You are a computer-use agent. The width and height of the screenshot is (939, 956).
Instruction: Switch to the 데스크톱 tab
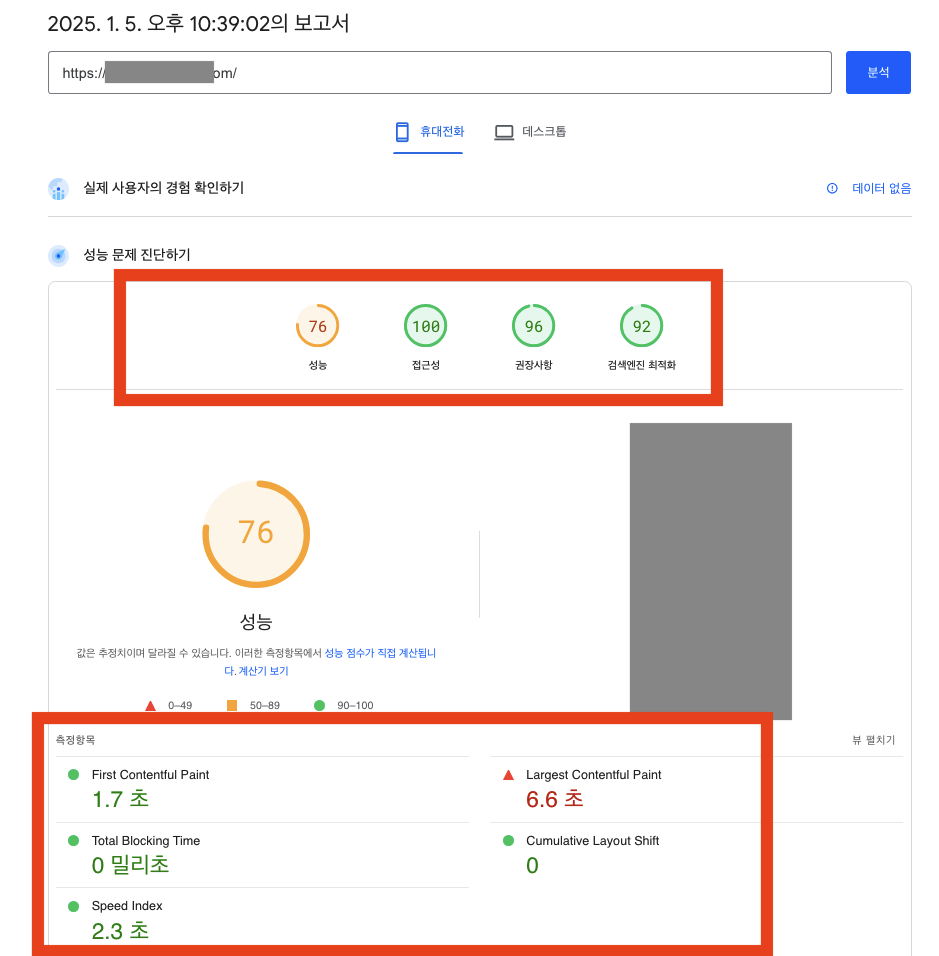530,131
